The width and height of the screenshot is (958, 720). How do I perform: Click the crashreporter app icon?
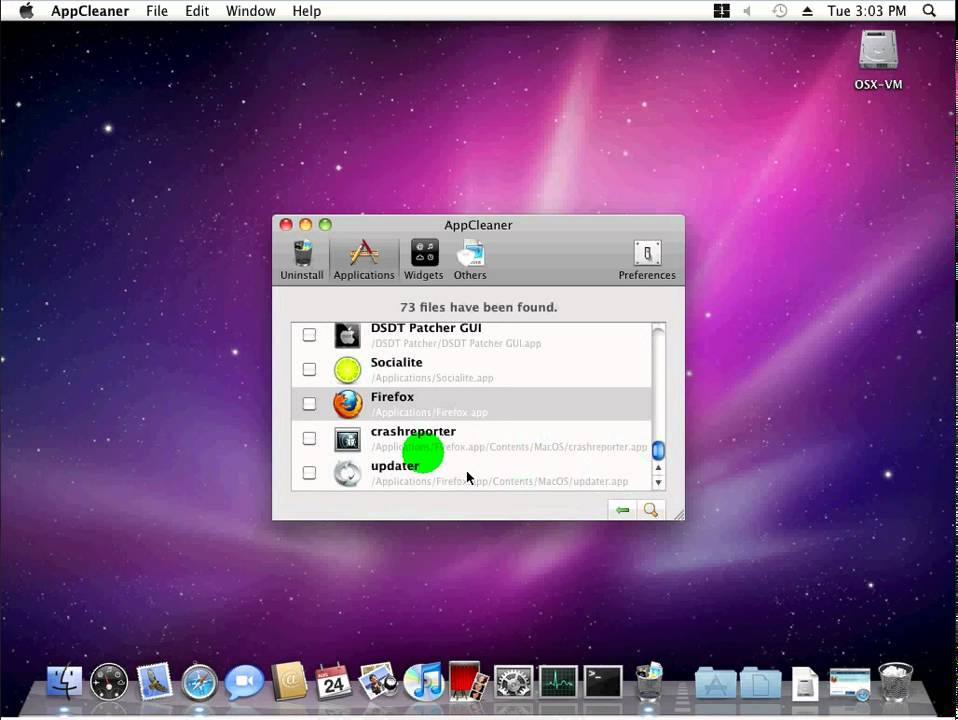347,439
